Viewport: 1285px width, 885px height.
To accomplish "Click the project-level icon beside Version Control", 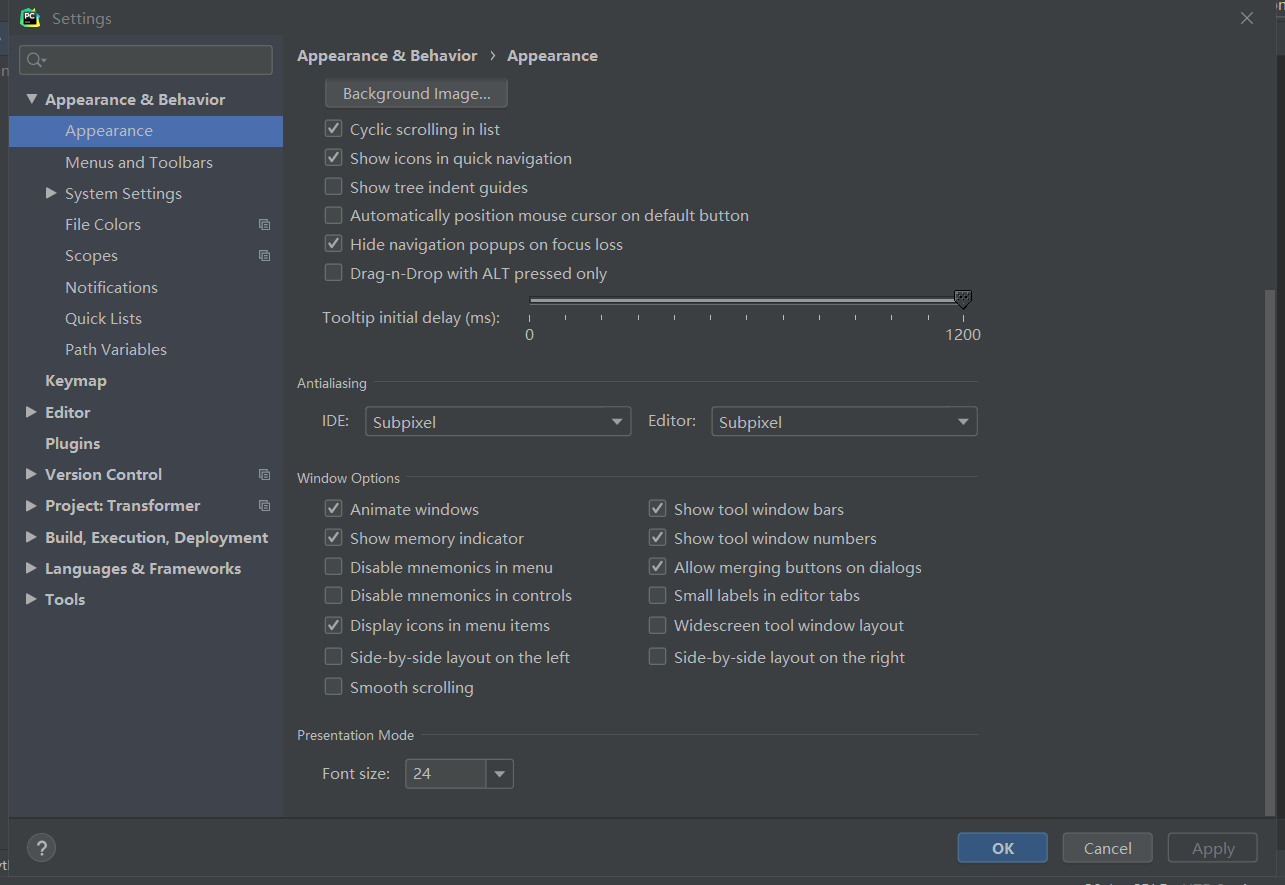I will click(x=264, y=475).
